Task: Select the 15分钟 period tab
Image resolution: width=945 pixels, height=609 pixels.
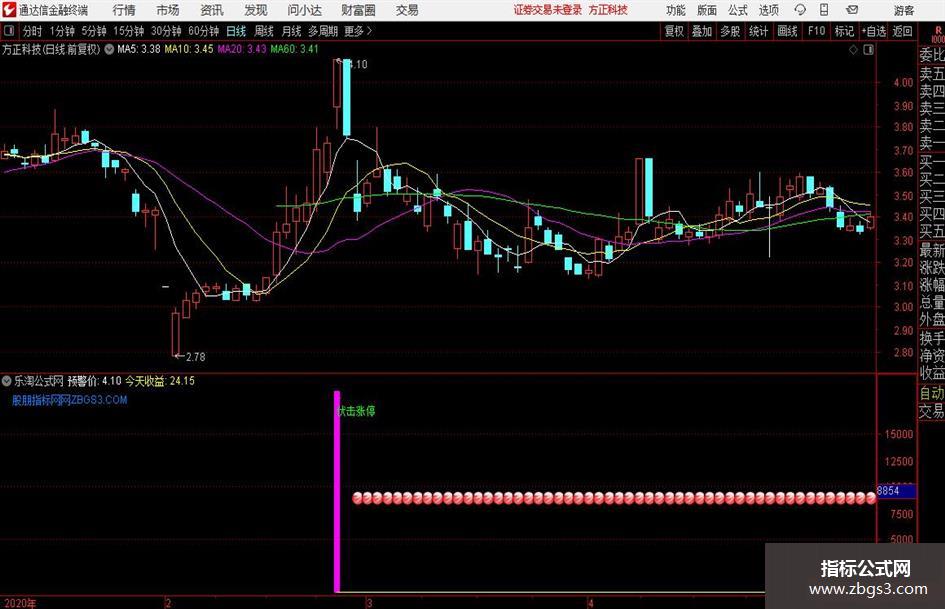Action: click(x=129, y=31)
